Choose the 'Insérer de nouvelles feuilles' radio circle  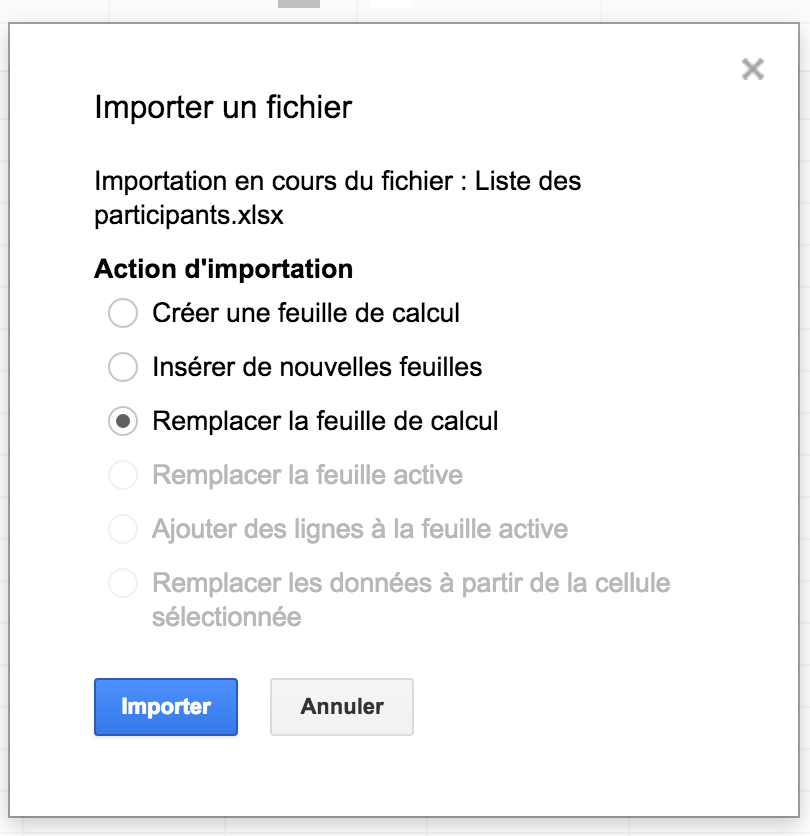[x=123, y=367]
